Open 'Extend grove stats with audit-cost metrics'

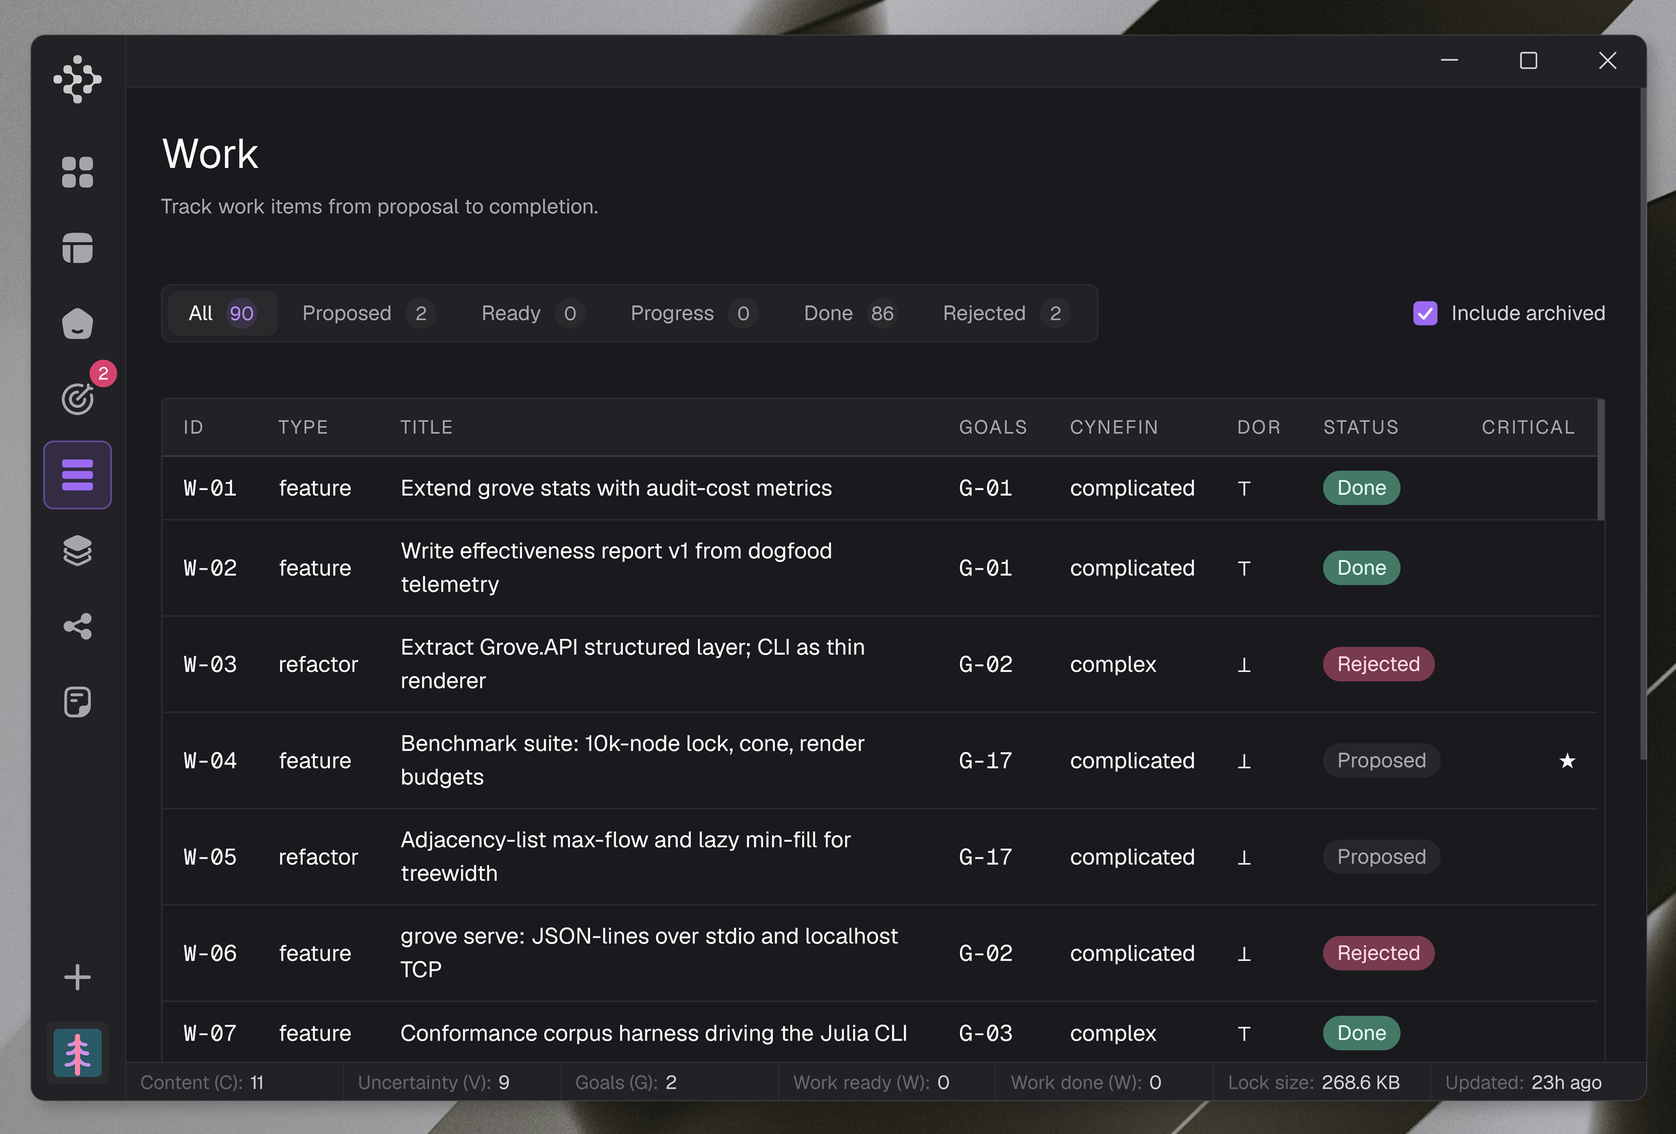pyautogui.click(x=616, y=488)
